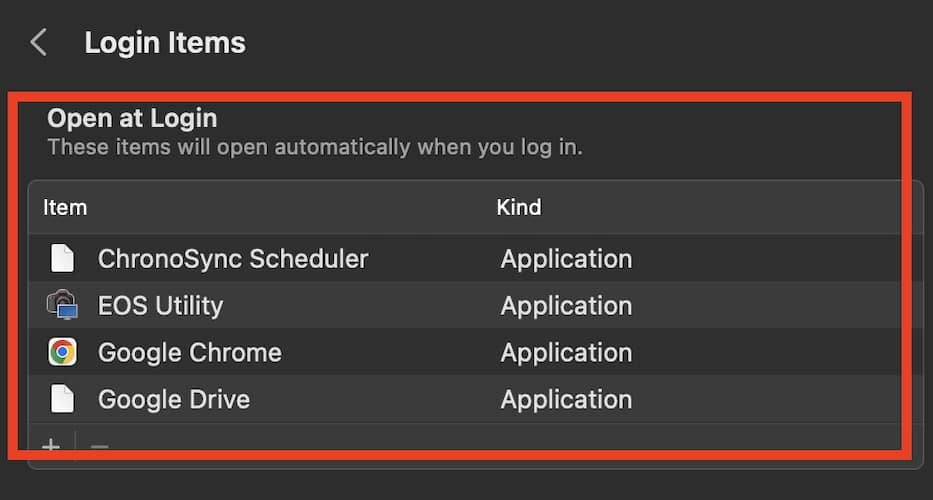Add a login item with plus button
The height and width of the screenshot is (500, 933).
(50, 446)
